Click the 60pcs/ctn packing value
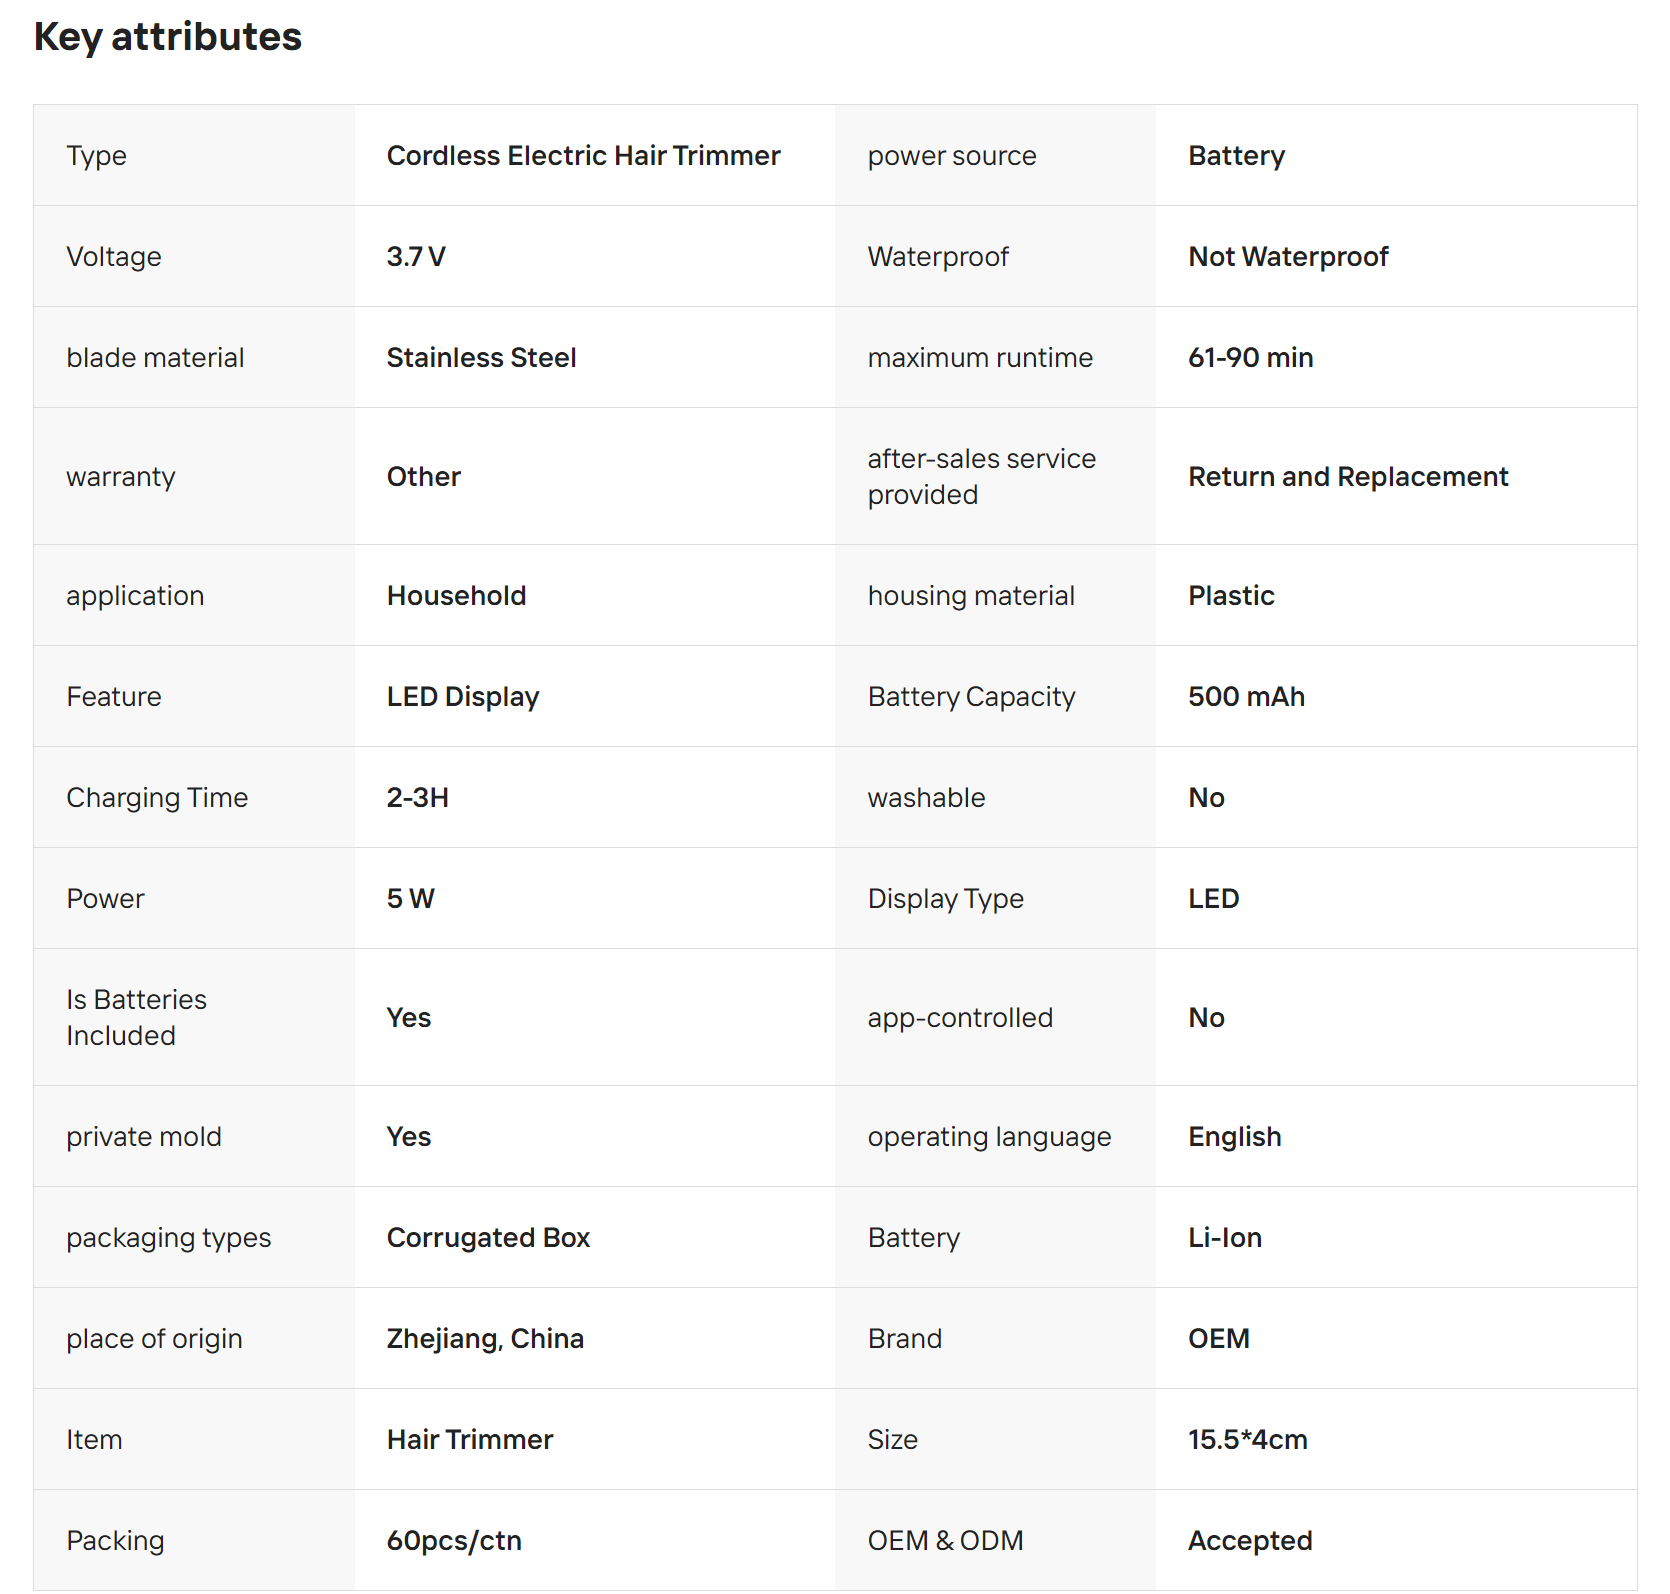The image size is (1670, 1594). point(454,1541)
